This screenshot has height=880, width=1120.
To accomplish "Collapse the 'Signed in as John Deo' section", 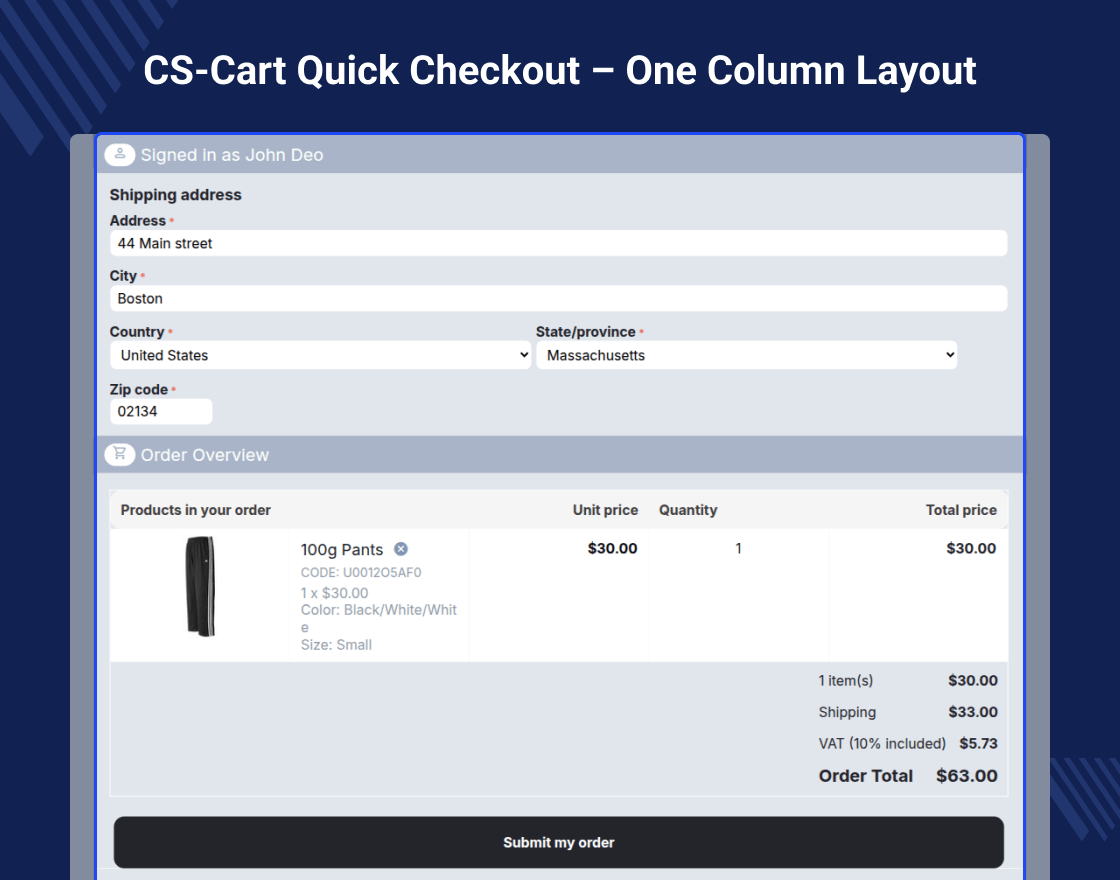I will coord(232,155).
